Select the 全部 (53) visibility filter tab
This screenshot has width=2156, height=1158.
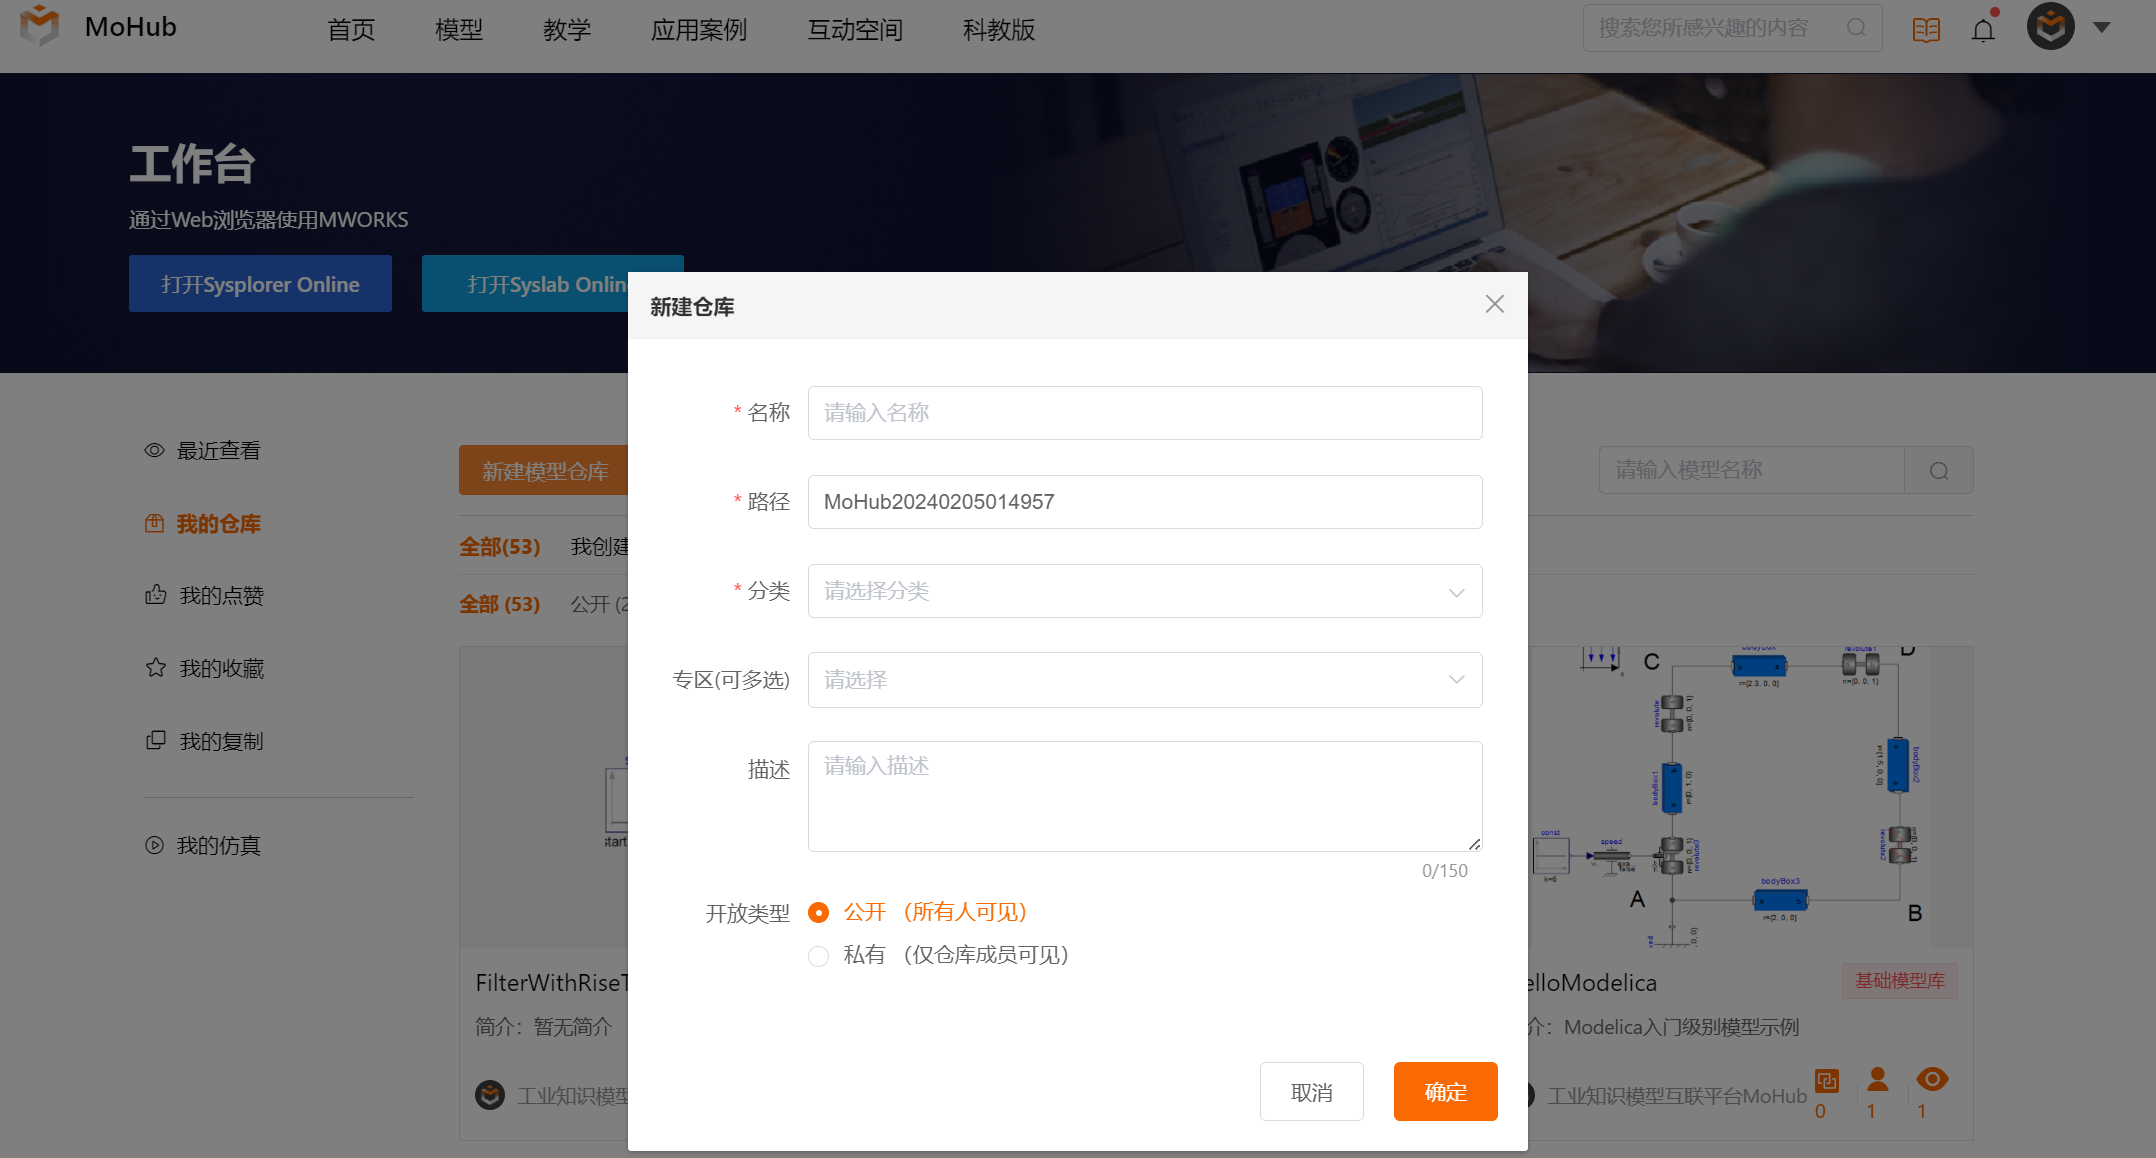[499, 604]
